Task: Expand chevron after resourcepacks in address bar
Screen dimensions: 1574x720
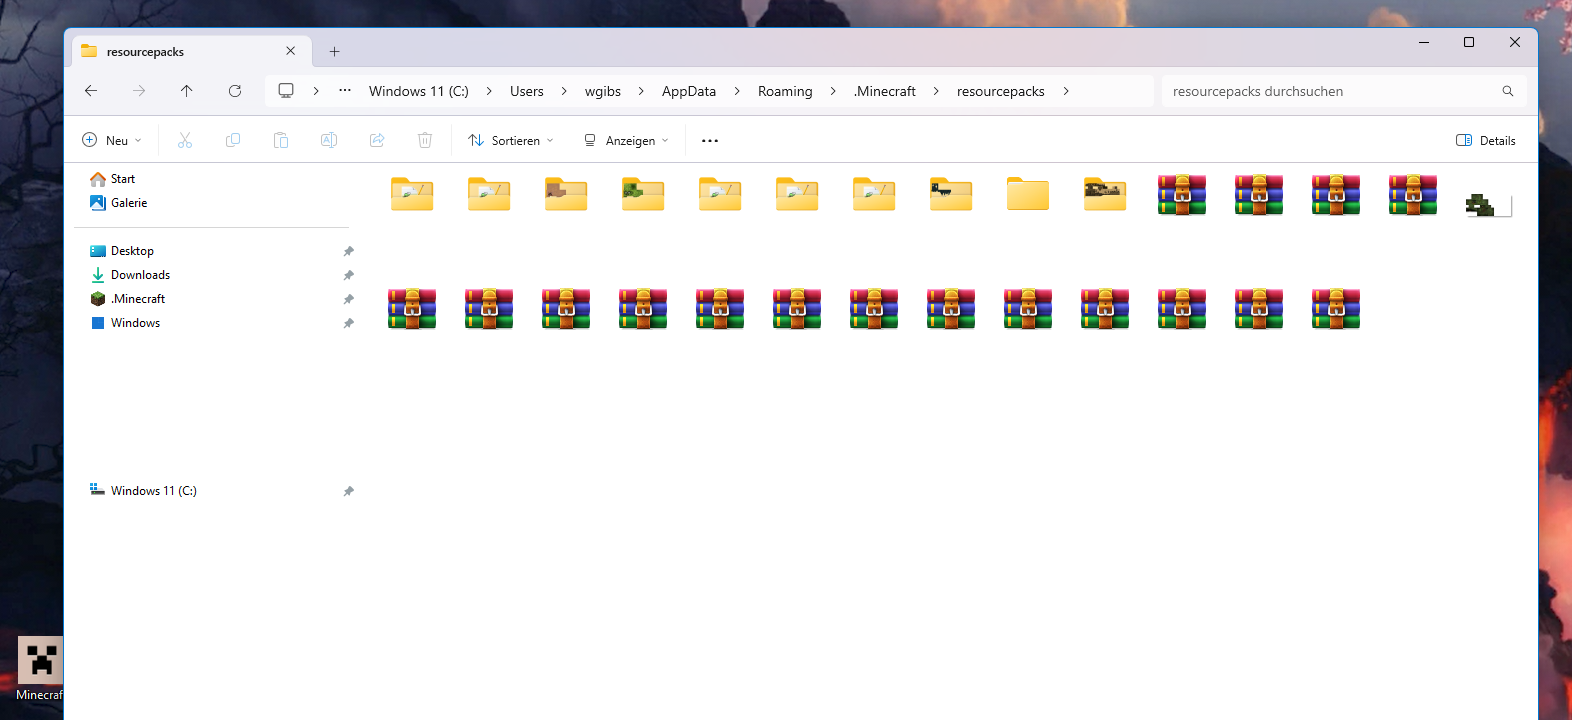Action: pos(1066,91)
